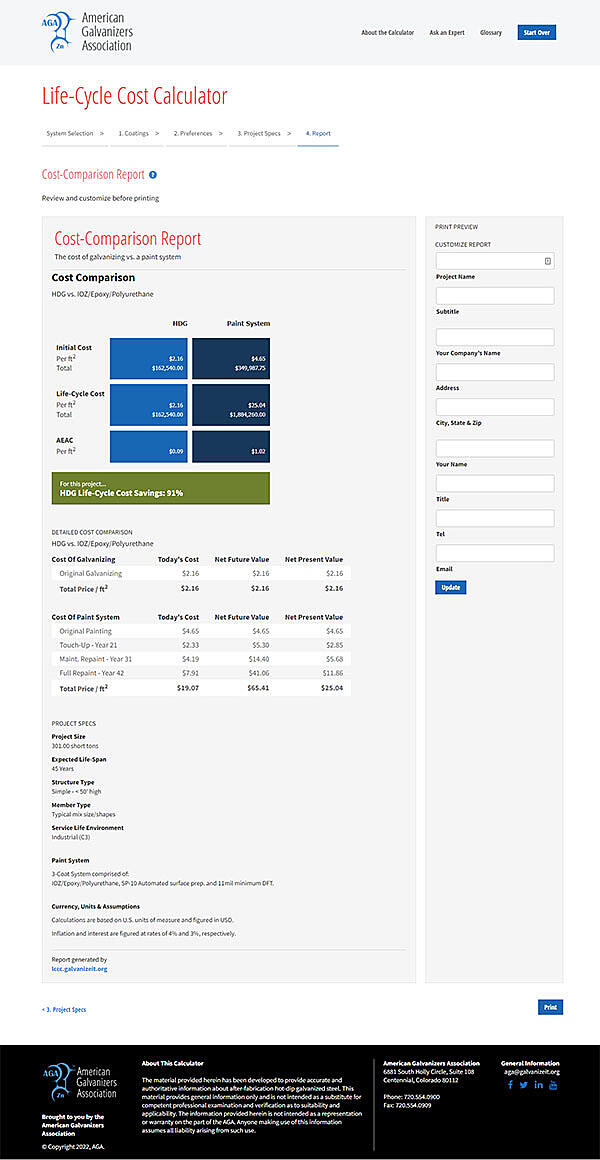
Task: Open About the Calculator page
Action: [388, 33]
